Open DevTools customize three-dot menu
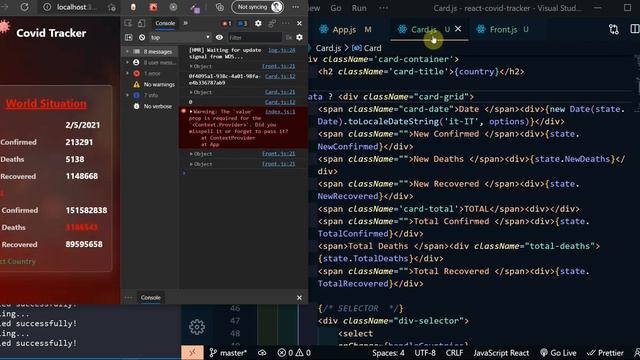Viewport: 640px width, 360px height. point(285,23)
